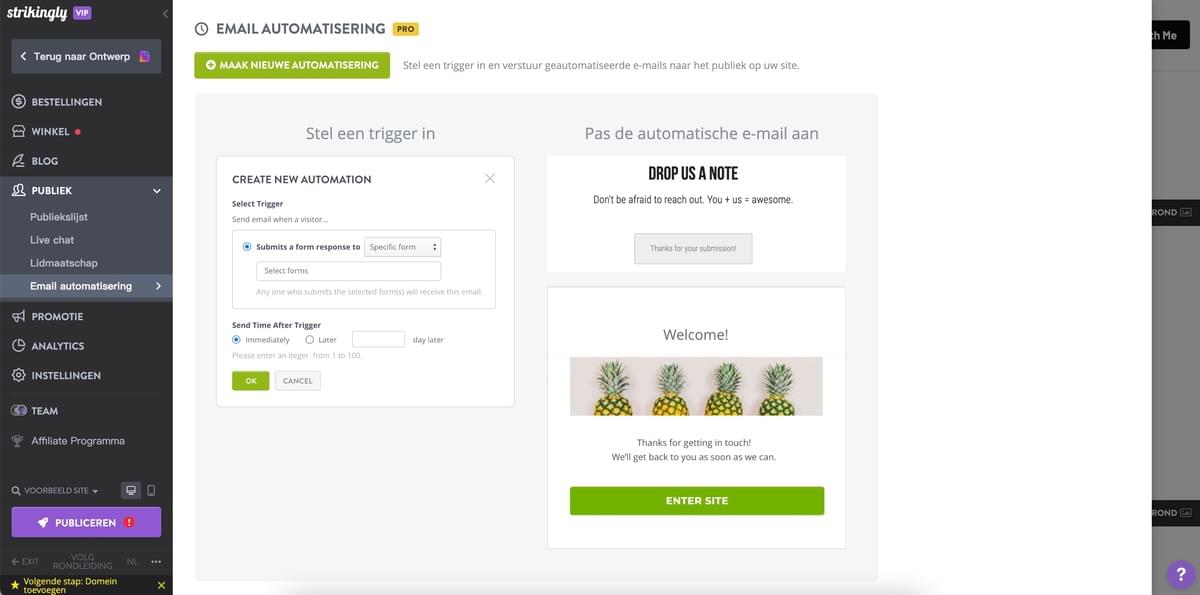This screenshot has height=595, width=1200.
Task: Collapse the Publiek section
Action: coord(156,189)
